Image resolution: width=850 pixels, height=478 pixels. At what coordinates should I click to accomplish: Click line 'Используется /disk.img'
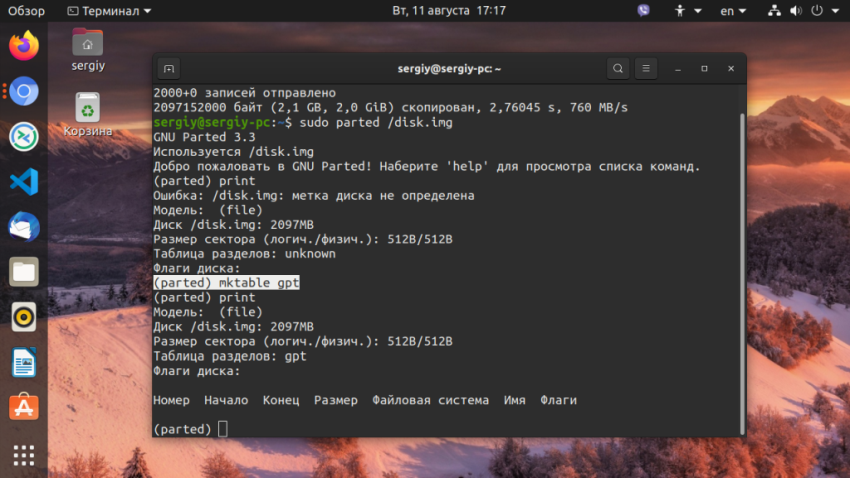[233, 152]
